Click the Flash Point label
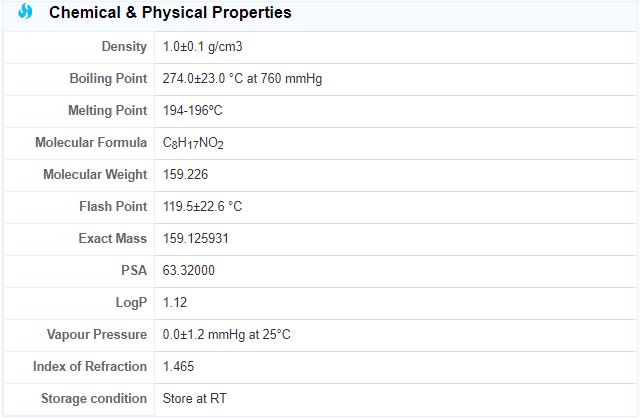 tap(113, 207)
